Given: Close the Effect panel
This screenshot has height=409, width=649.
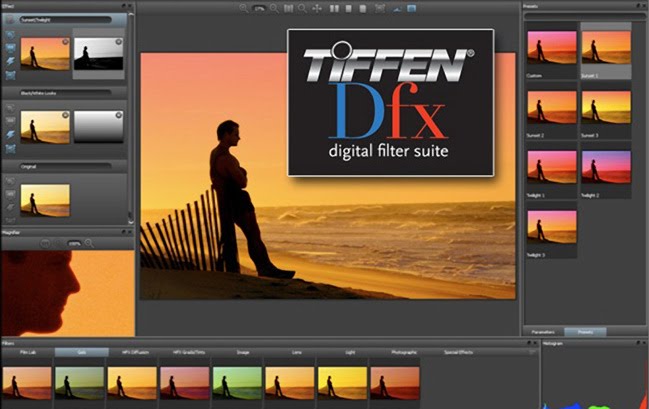Looking at the screenshot, I should pyautogui.click(x=130, y=6).
